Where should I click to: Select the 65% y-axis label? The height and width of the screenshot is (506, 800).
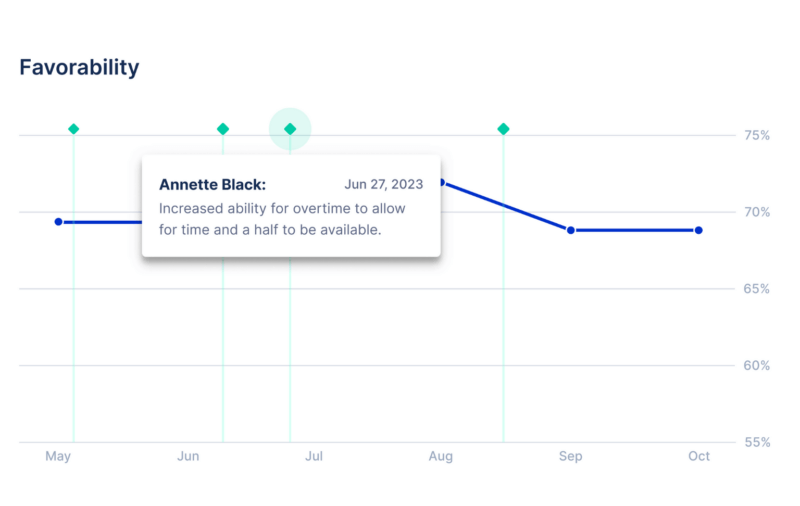coord(757,289)
